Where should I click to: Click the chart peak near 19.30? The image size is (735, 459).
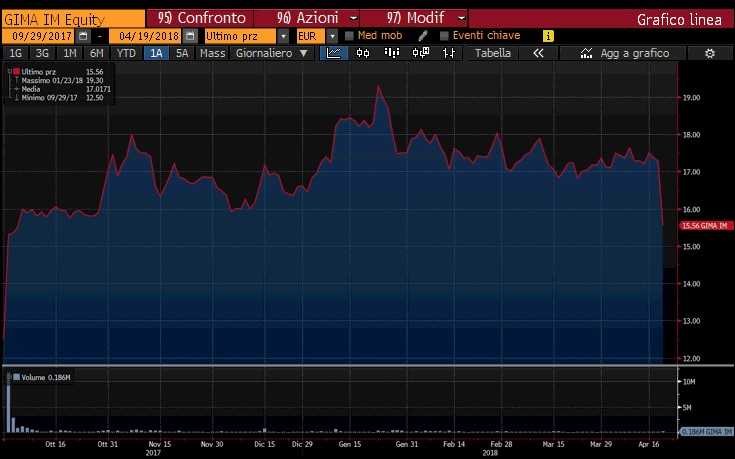379,87
